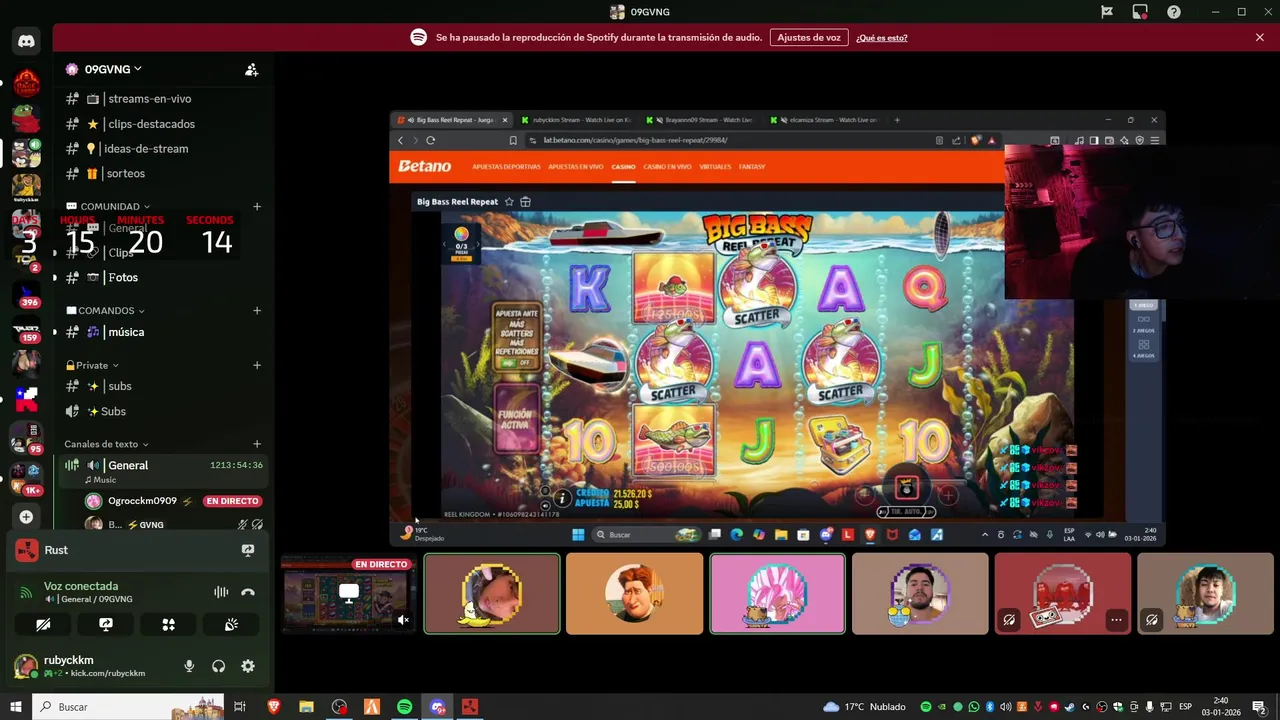Open the invite members icon beside 09GVNG

tap(251, 70)
